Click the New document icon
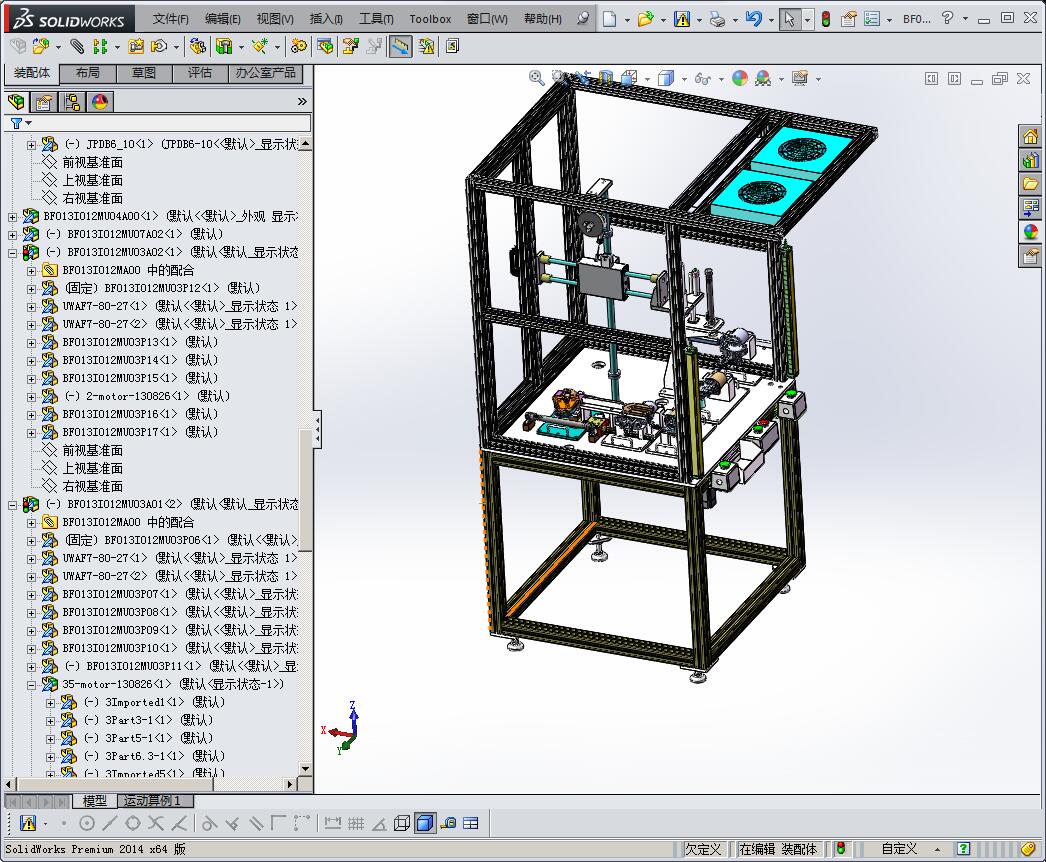 (609, 19)
